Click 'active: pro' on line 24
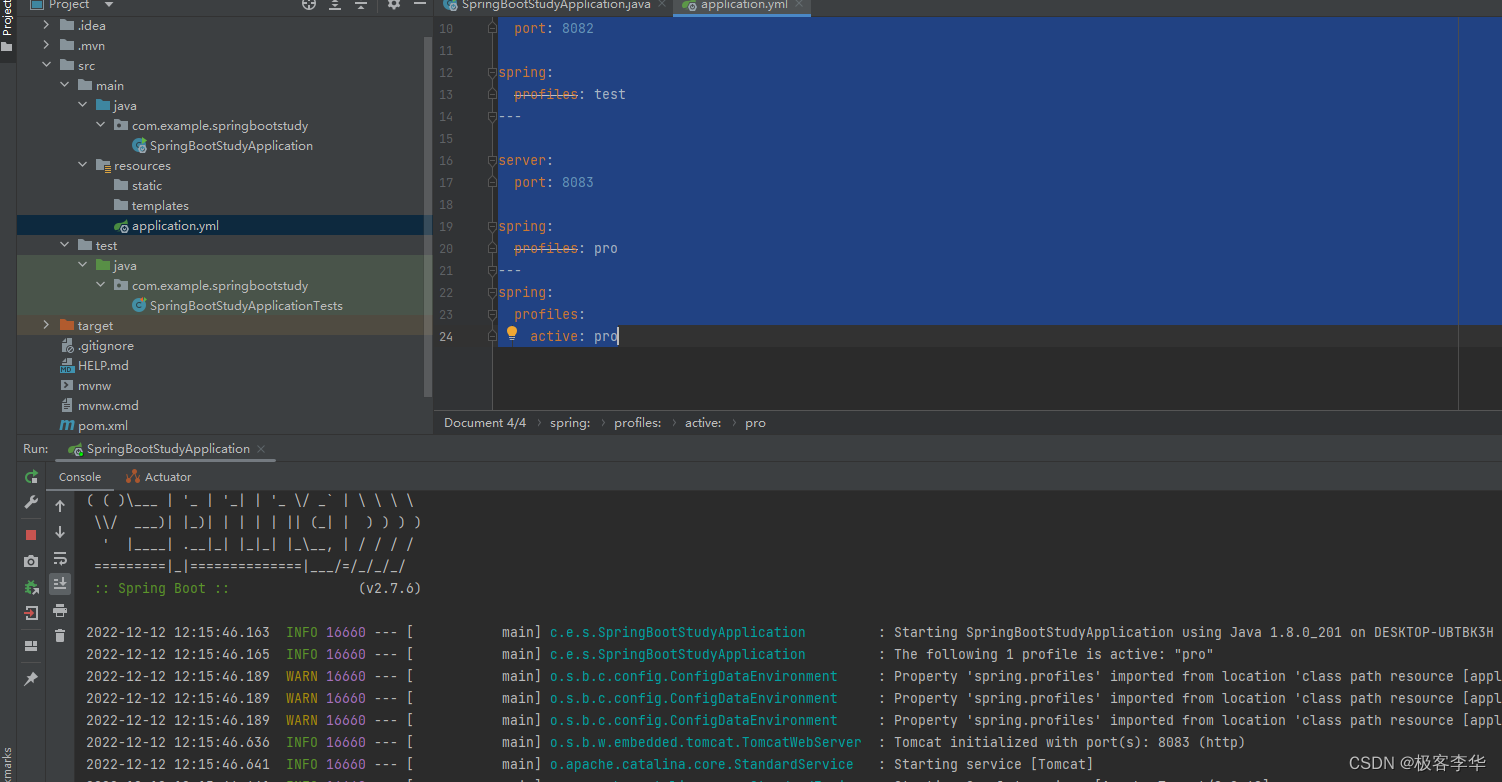Viewport: 1502px width, 782px height. tap(574, 336)
